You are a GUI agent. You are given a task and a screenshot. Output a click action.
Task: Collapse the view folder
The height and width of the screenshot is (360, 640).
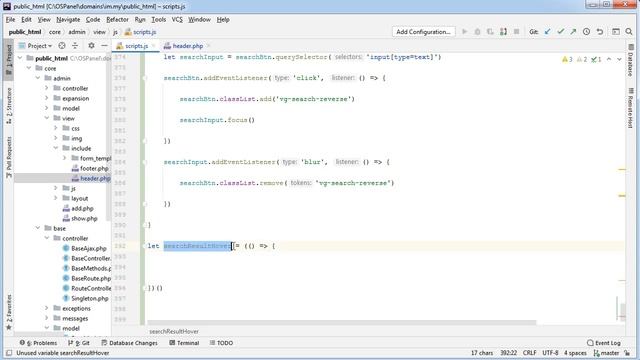point(47,118)
